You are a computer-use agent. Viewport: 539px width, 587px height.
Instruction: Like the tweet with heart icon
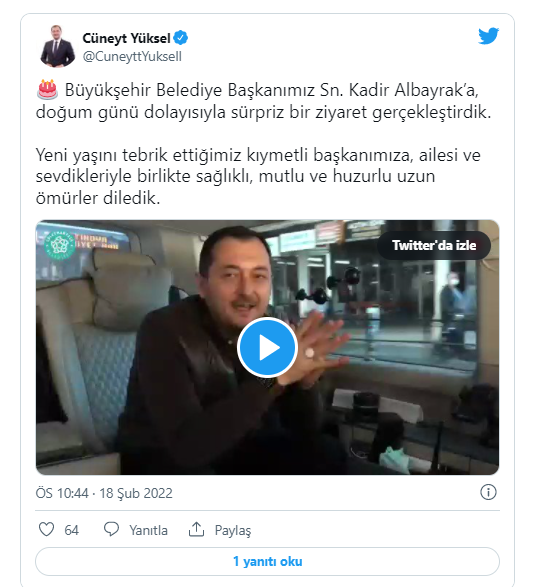pos(46,529)
